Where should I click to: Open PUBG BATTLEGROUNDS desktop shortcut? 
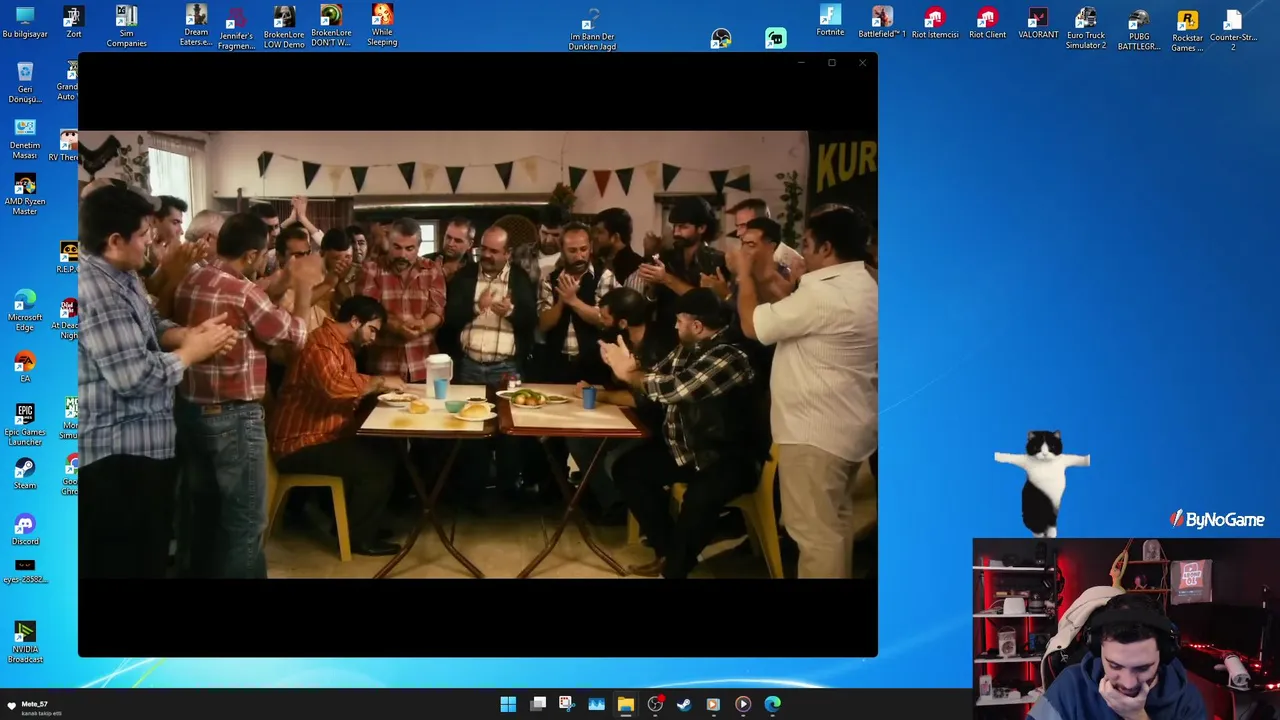point(1138,28)
